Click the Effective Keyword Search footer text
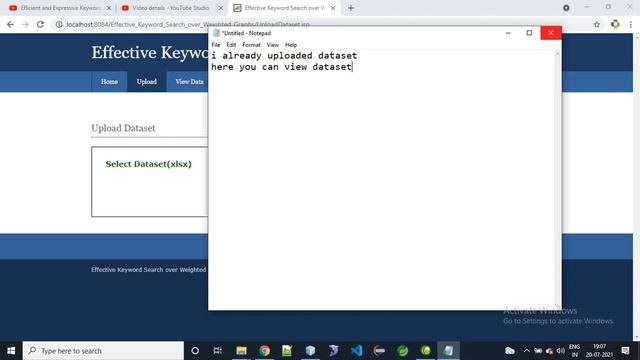This screenshot has width=640, height=360. (149, 269)
